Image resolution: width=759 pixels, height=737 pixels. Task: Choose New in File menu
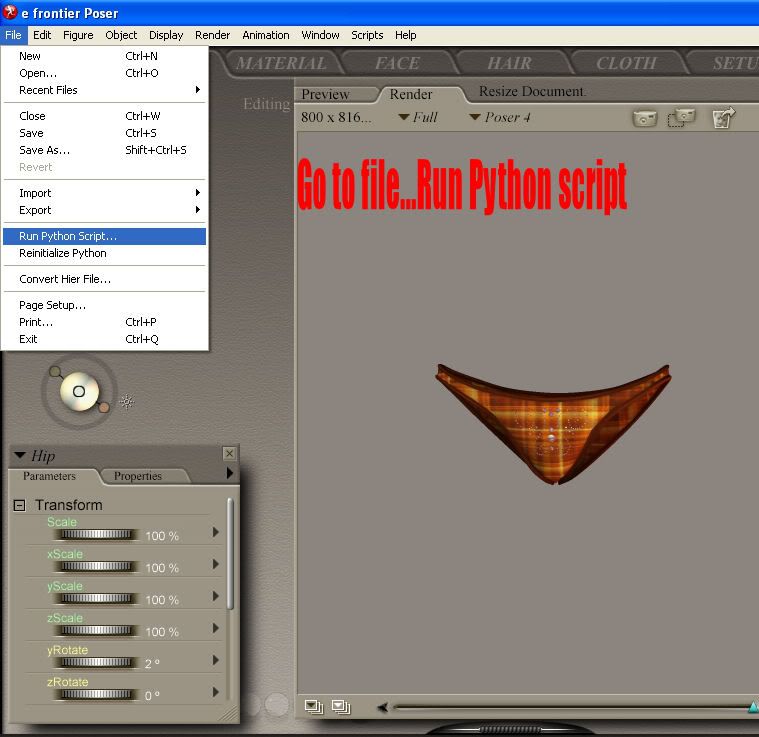pyautogui.click(x=105, y=56)
